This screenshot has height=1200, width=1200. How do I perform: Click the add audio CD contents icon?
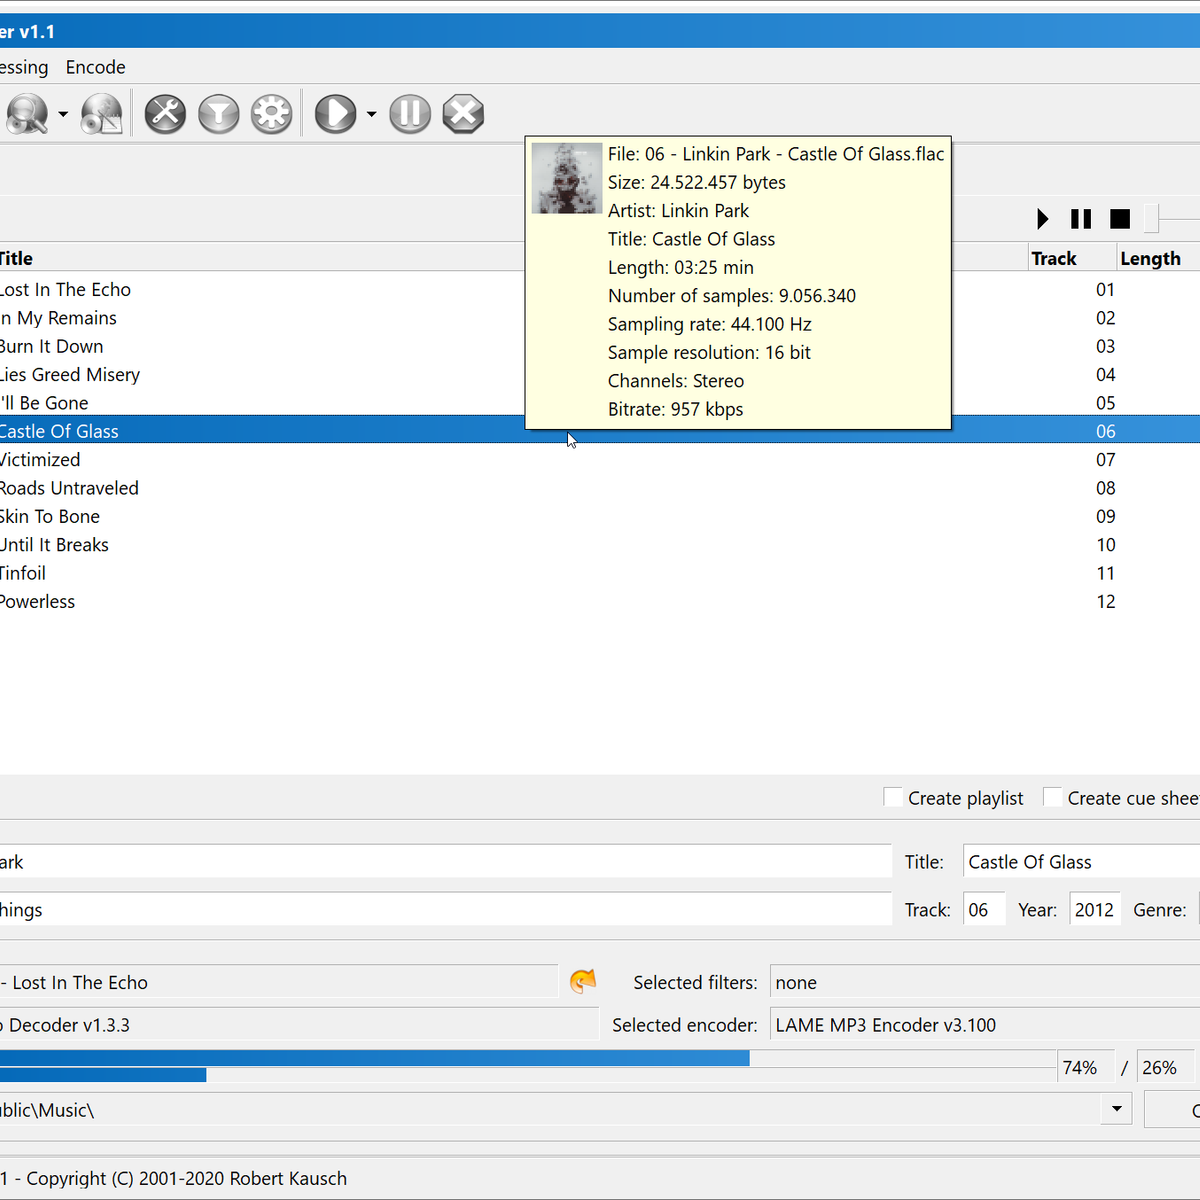[x=102, y=114]
